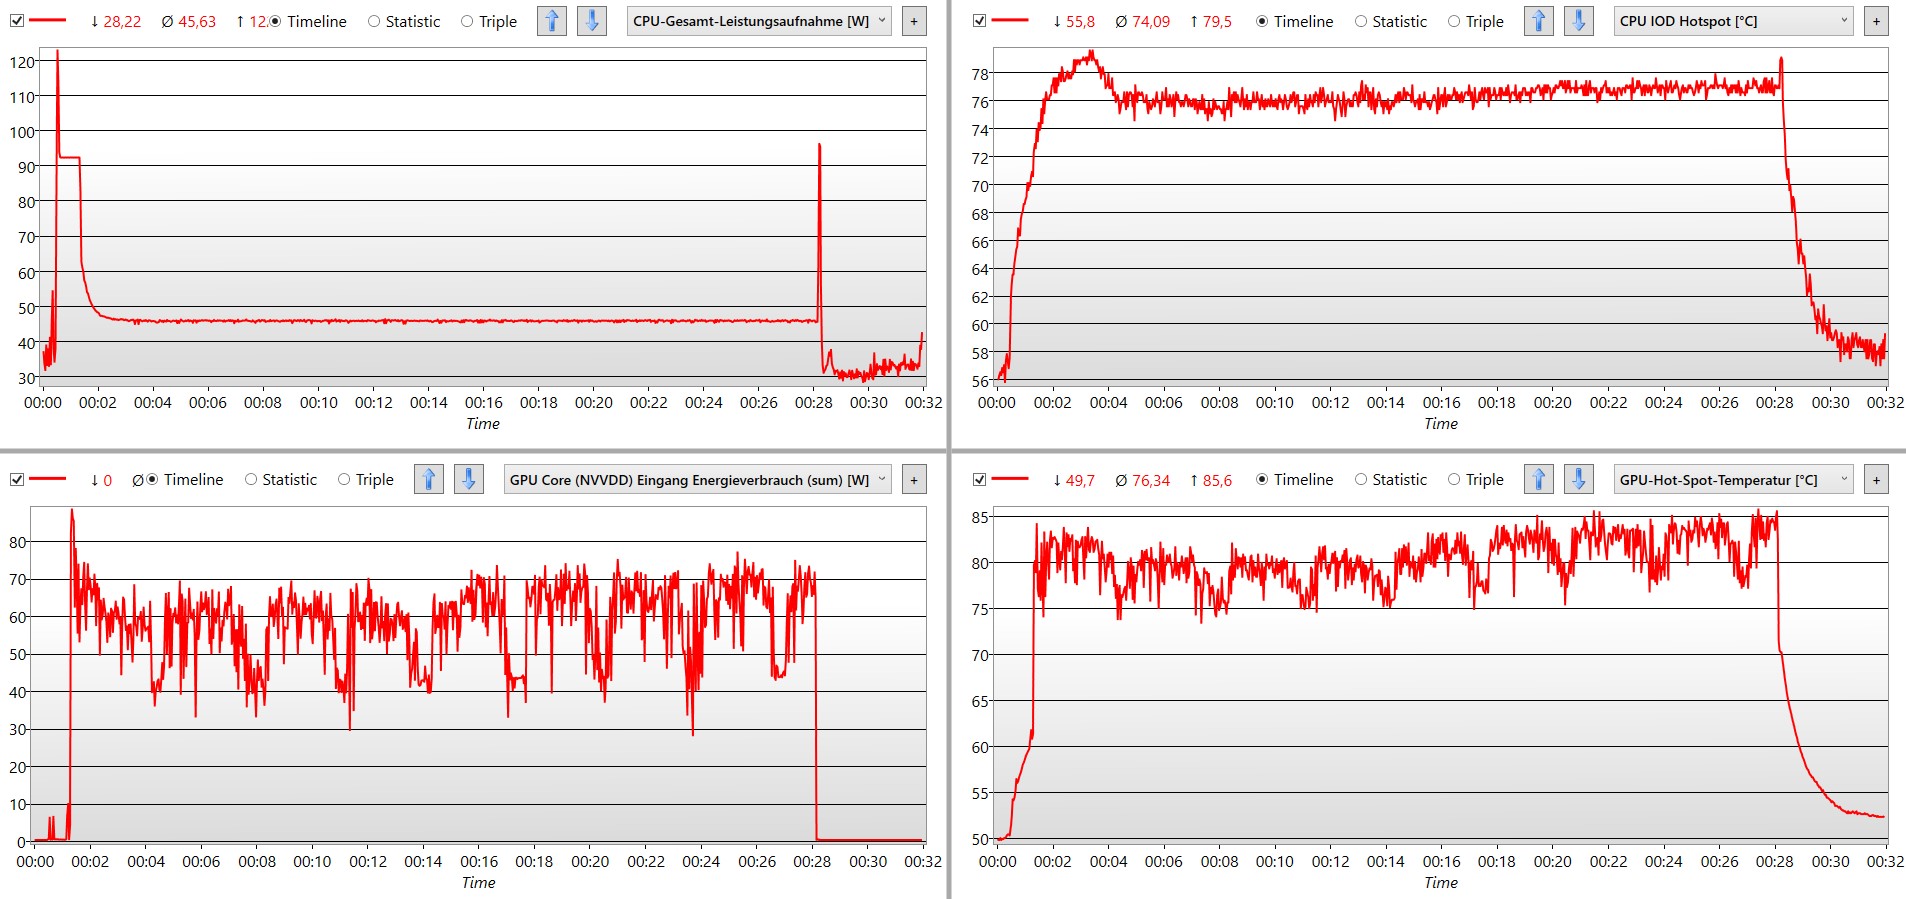Image resolution: width=1906 pixels, height=899 pixels.
Task: Uncheck the series checkbox in the CPU IOD Hotspot panel
Action: [x=979, y=21]
